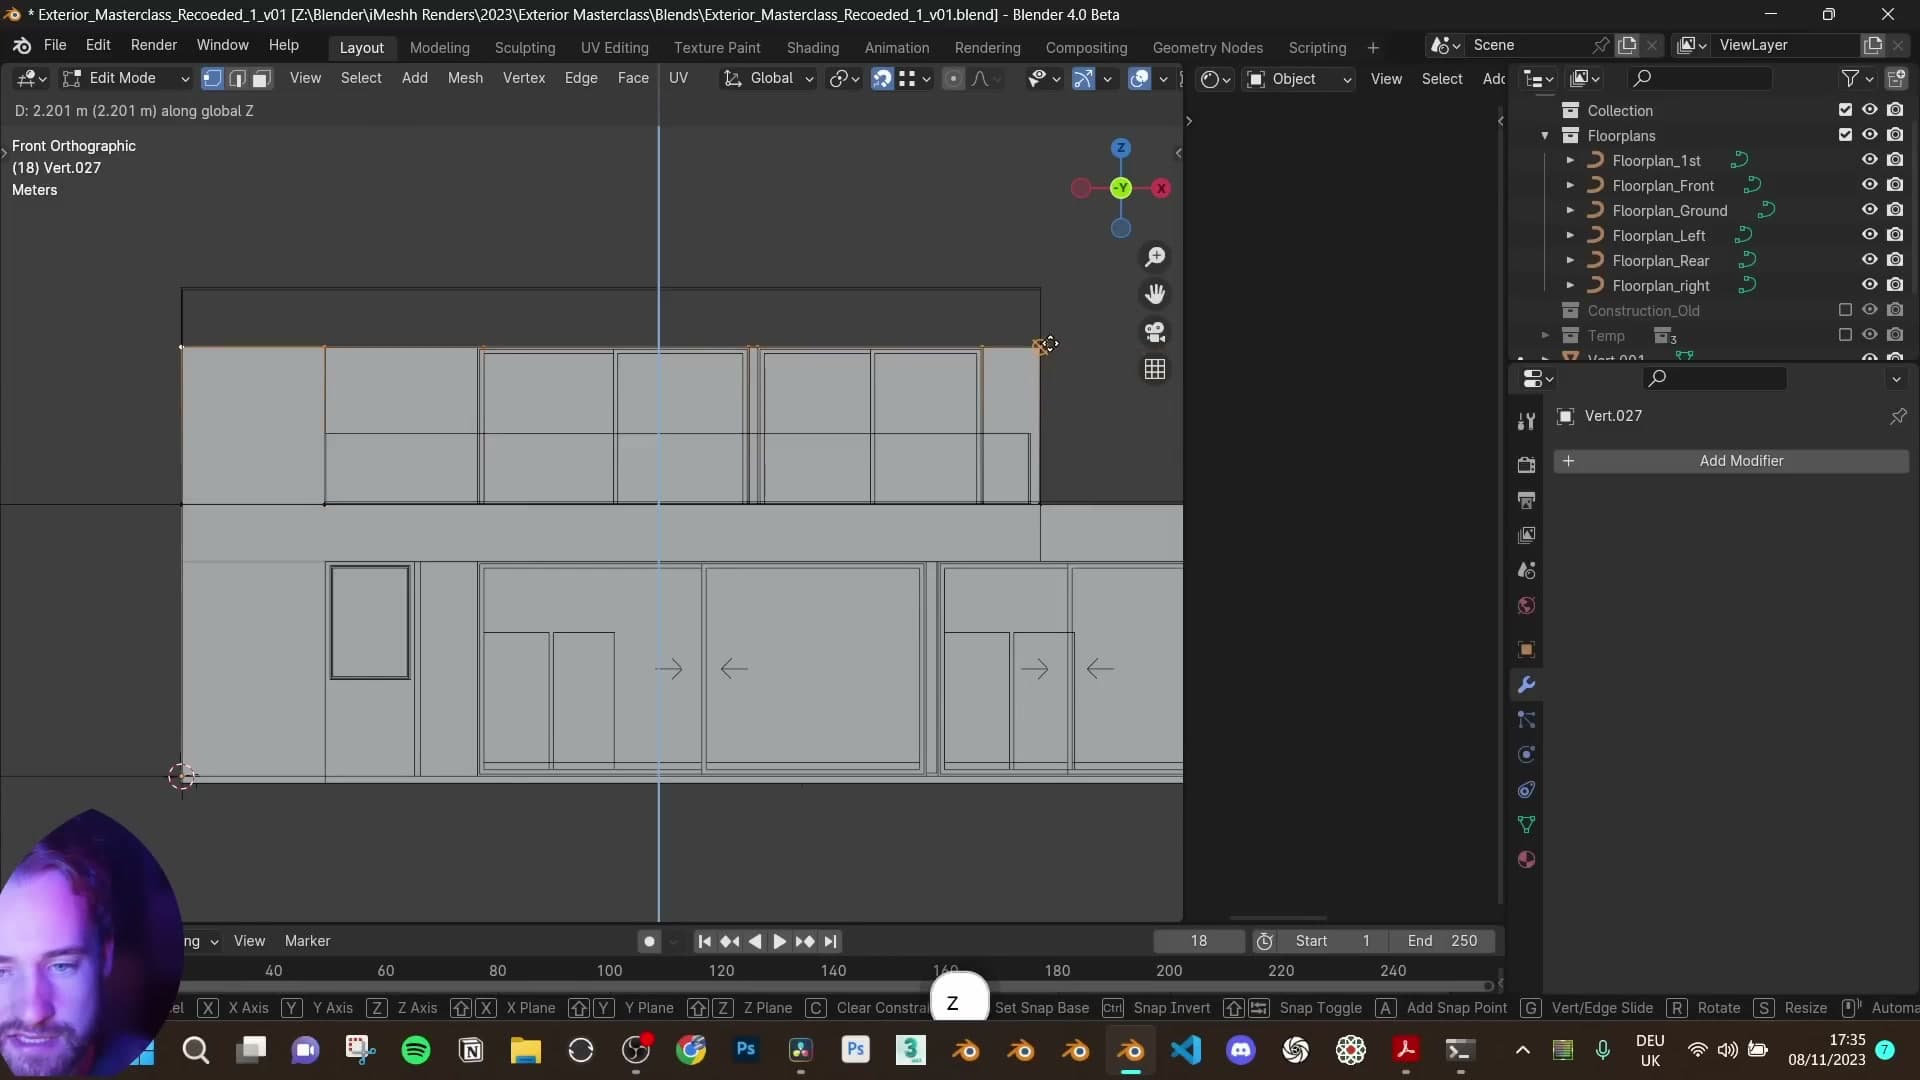Open the Global transform orientation dropdown
The image size is (1920, 1080).
click(x=769, y=78)
